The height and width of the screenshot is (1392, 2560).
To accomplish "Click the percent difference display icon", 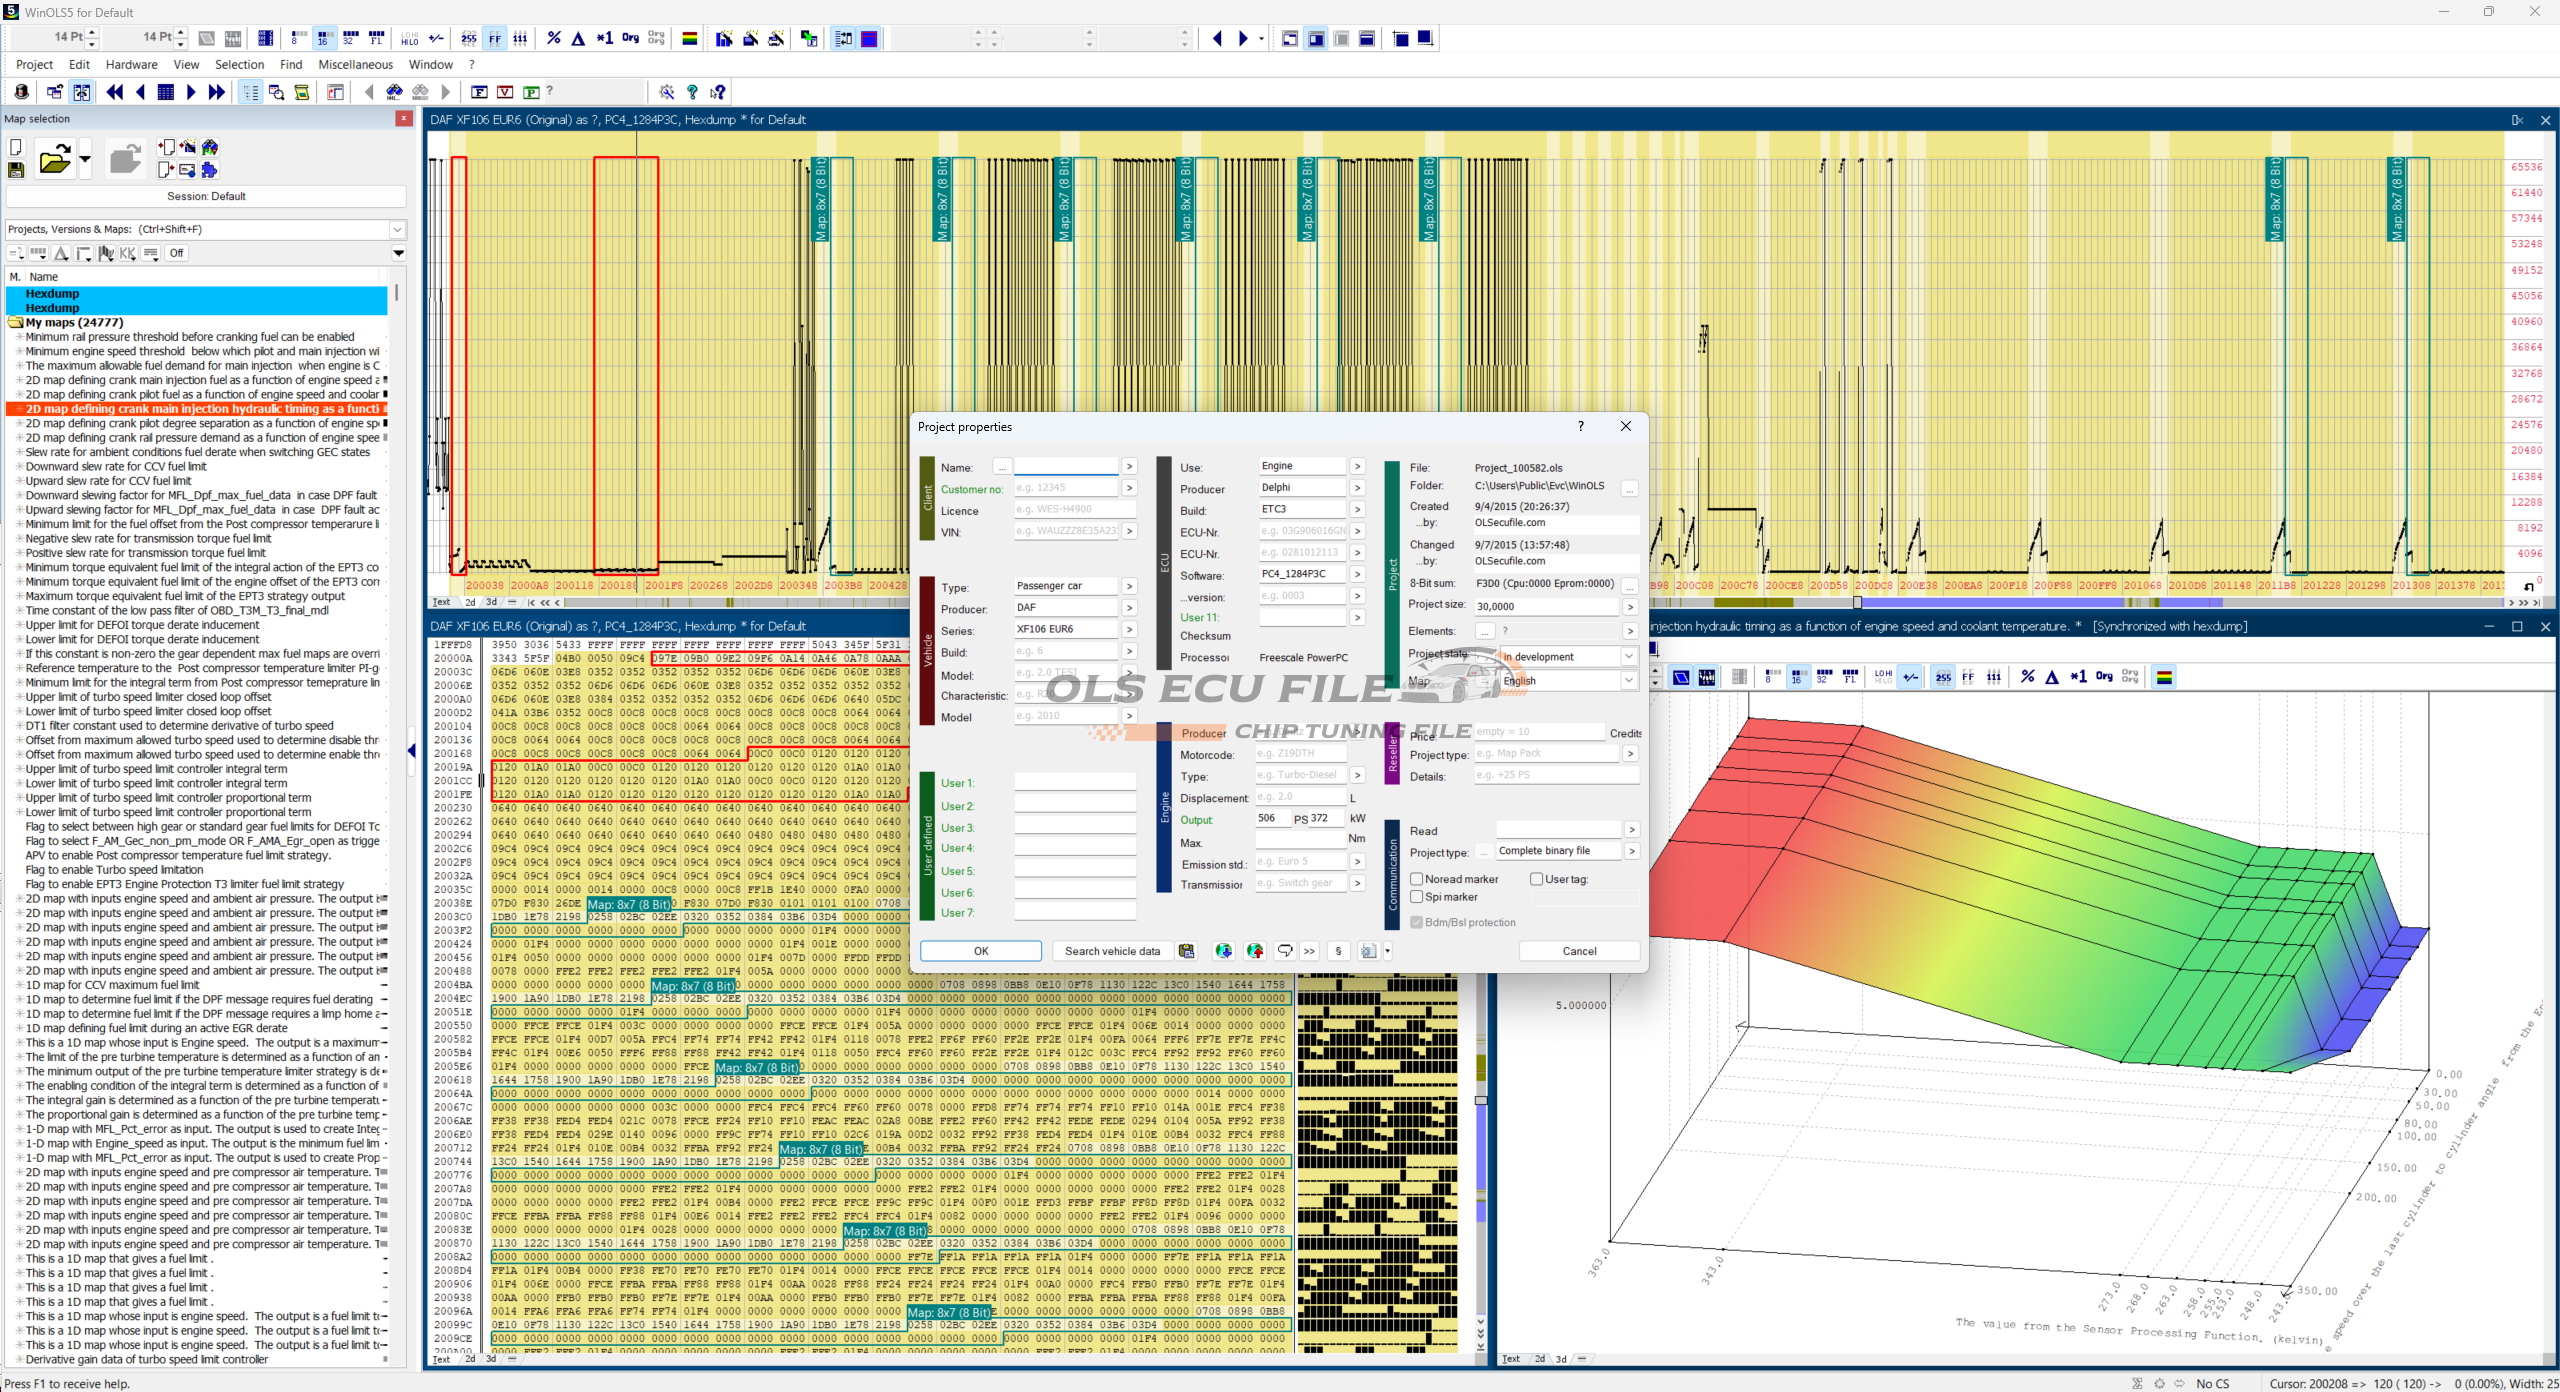I will coord(554,39).
